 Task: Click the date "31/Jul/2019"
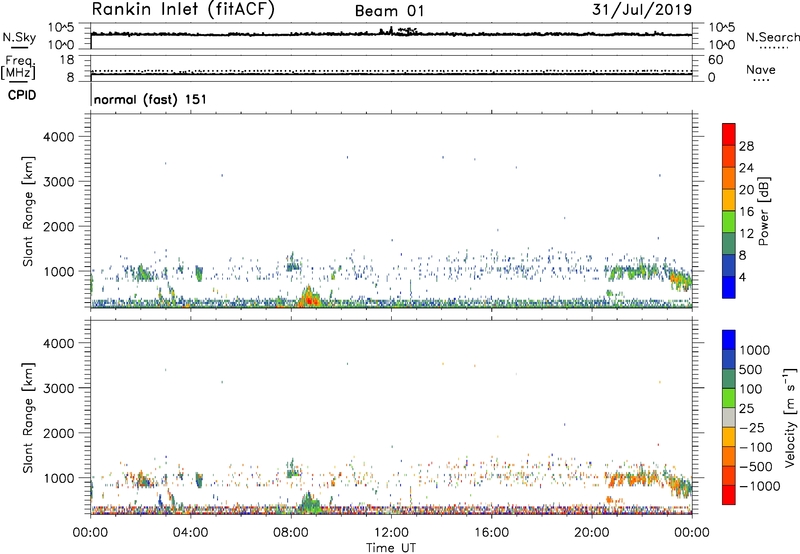[x=642, y=9]
